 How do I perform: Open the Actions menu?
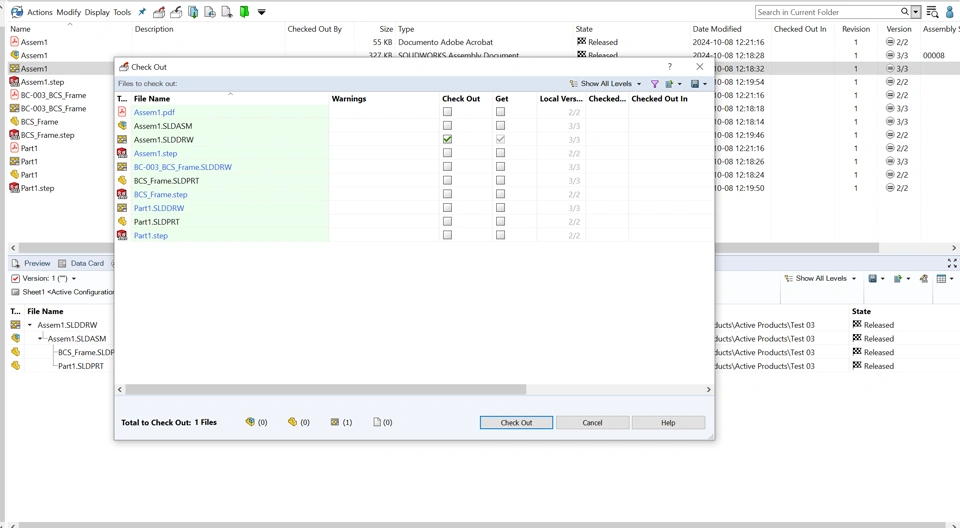pos(40,12)
